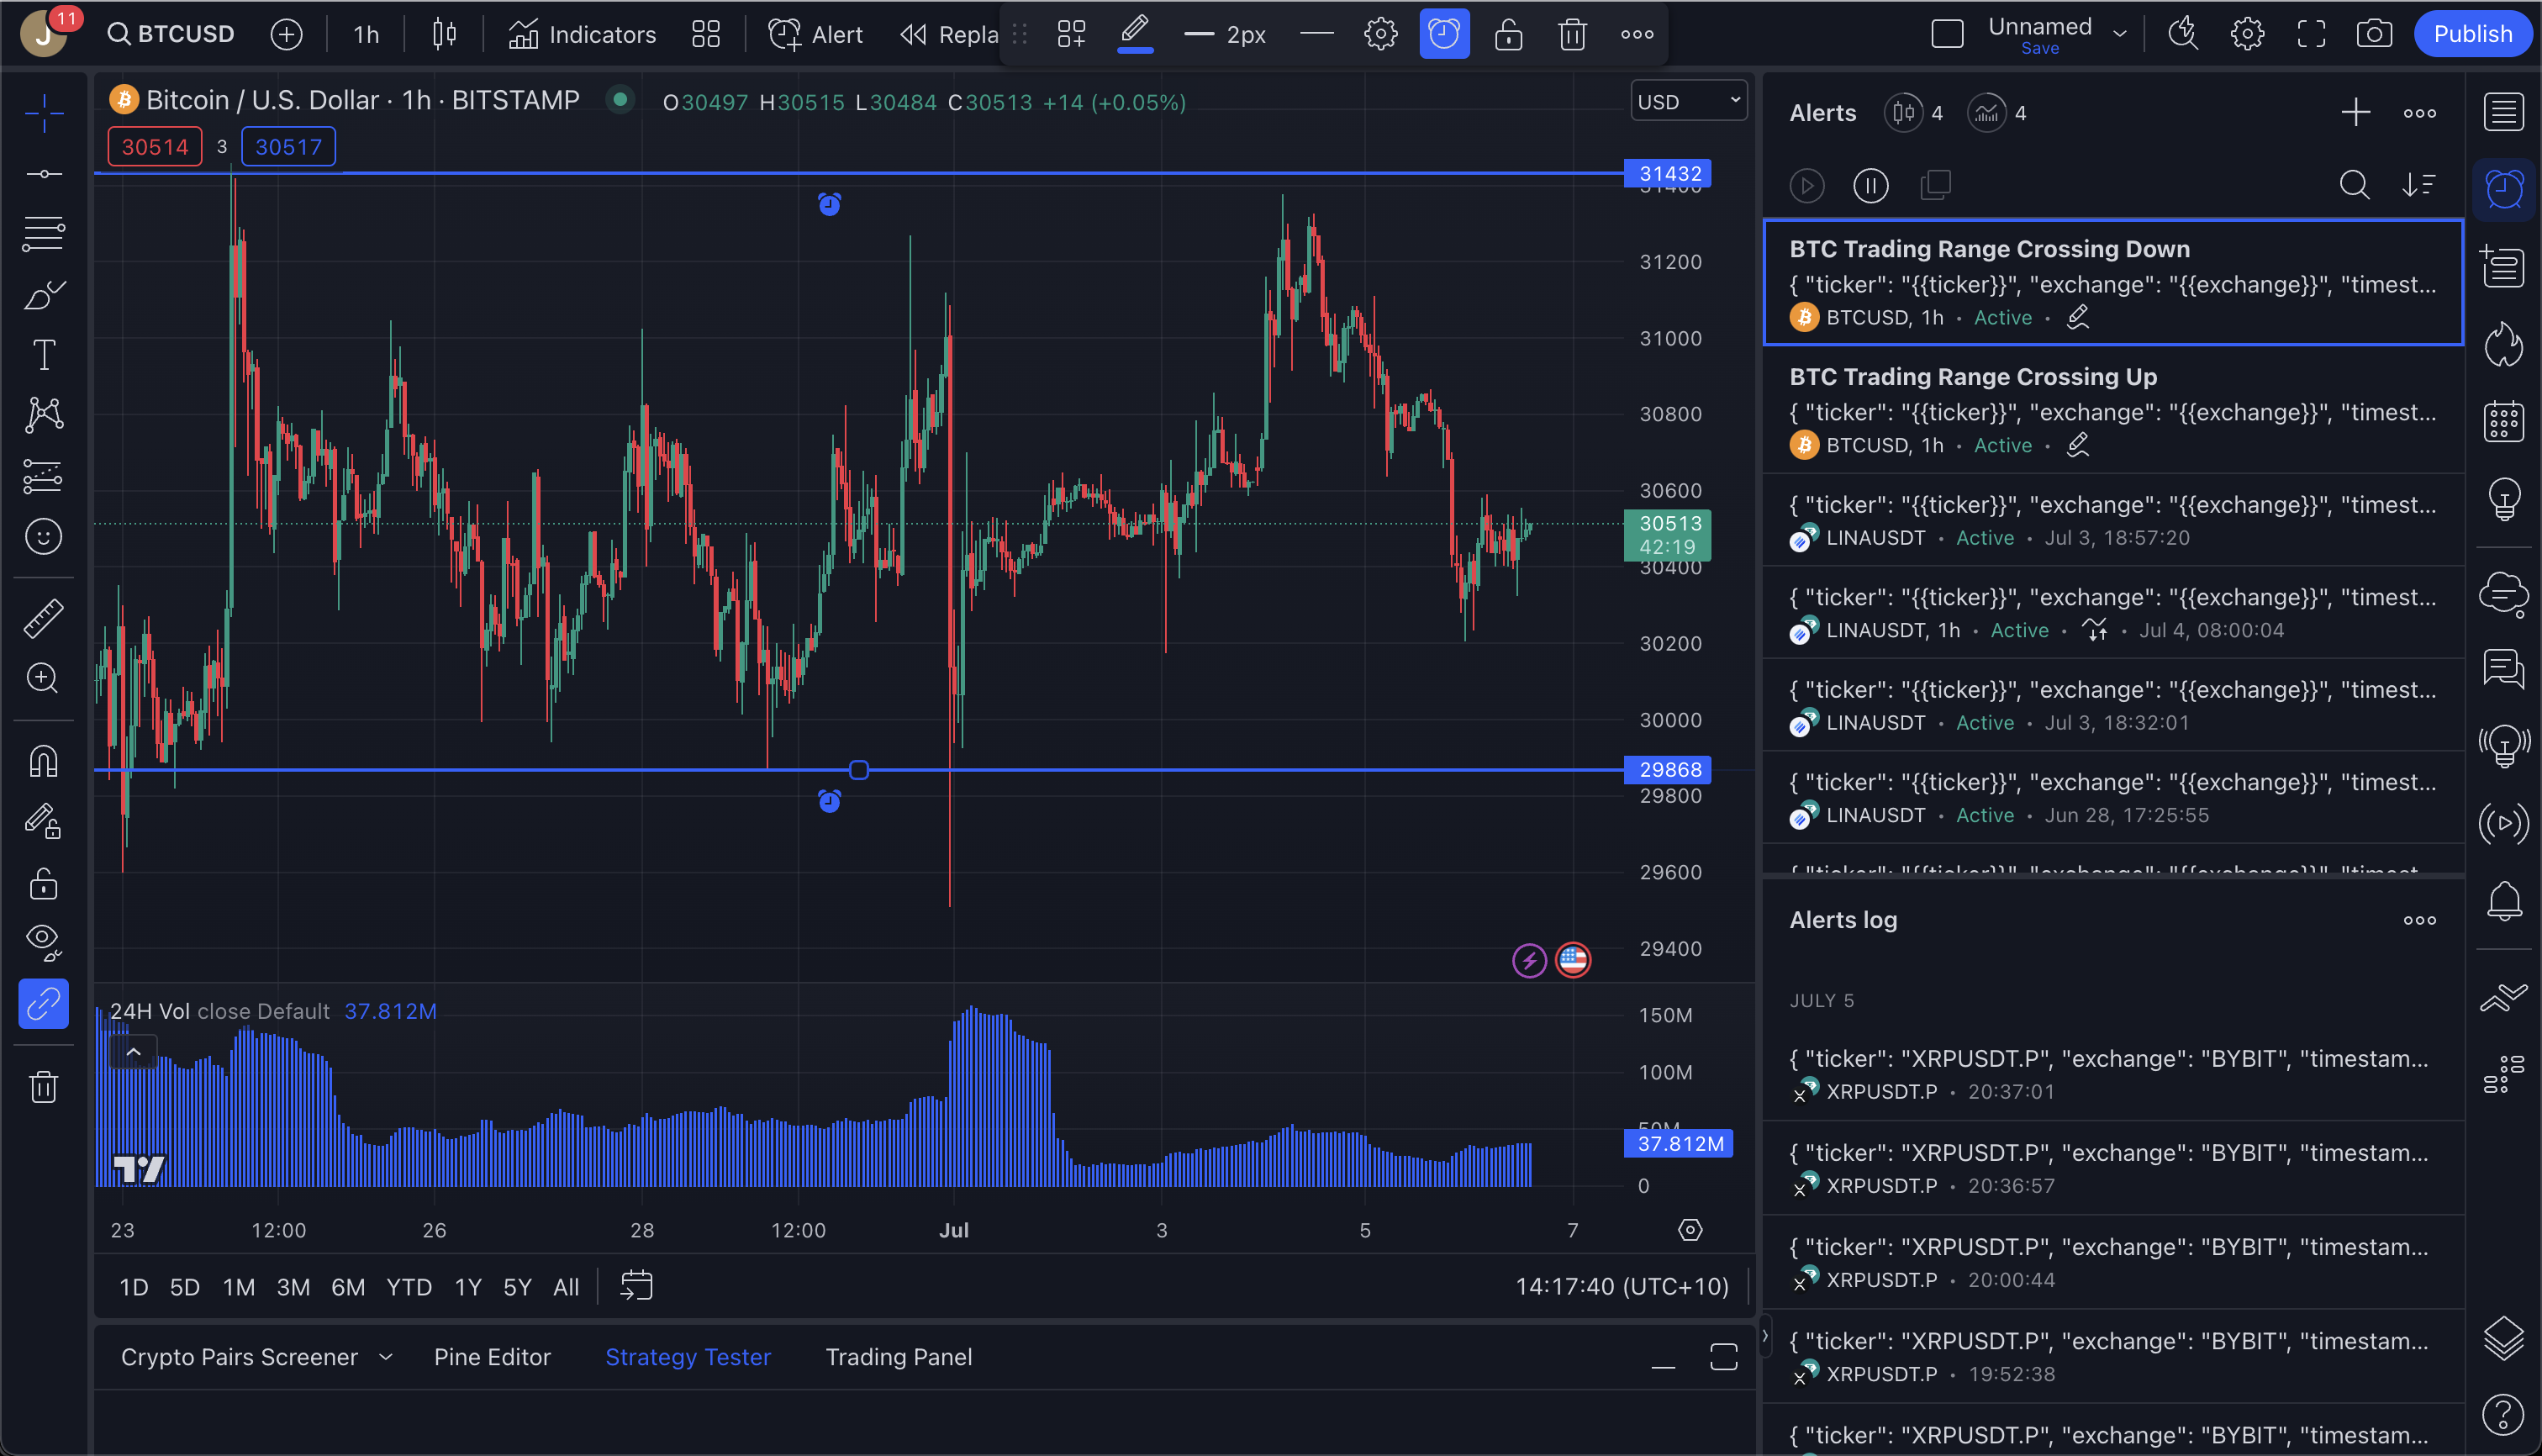Collapse the volume indicator legend arrow

click(x=133, y=1051)
